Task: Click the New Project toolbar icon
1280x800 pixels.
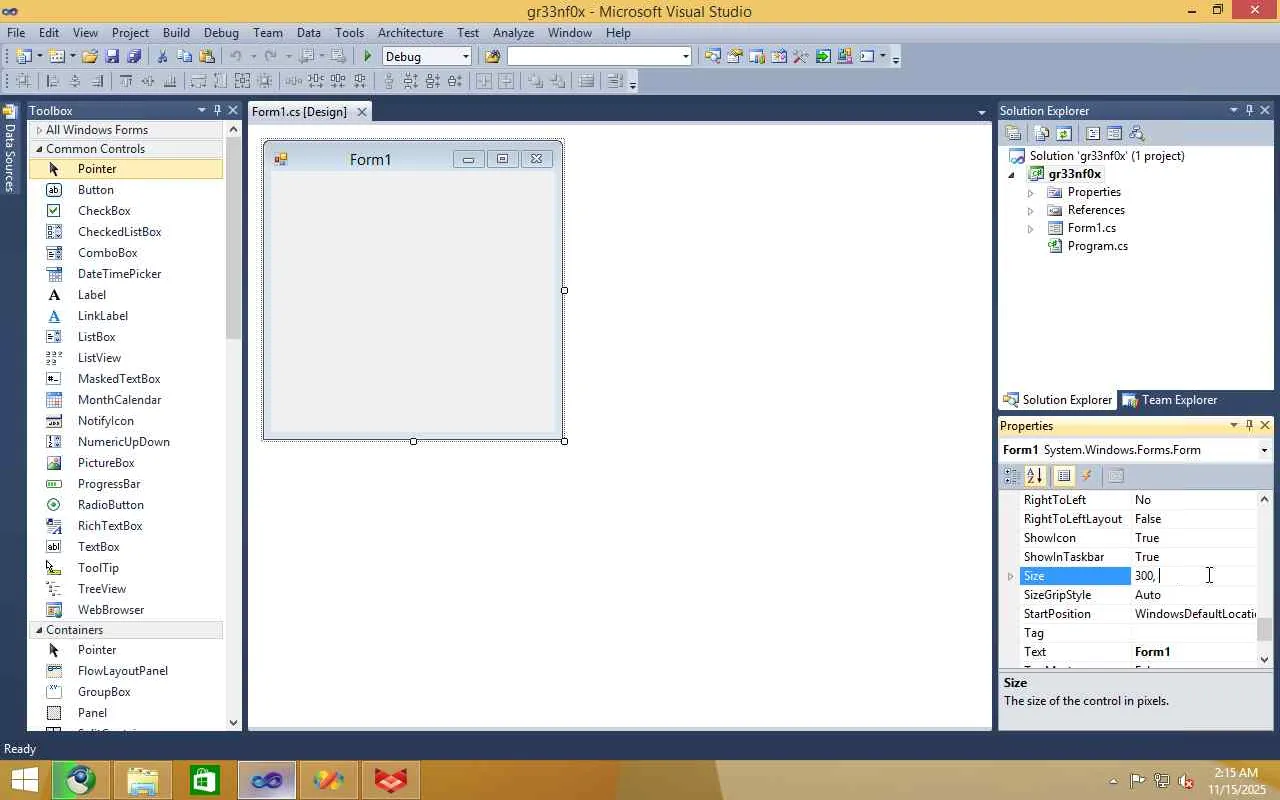Action: pyautogui.click(x=24, y=57)
